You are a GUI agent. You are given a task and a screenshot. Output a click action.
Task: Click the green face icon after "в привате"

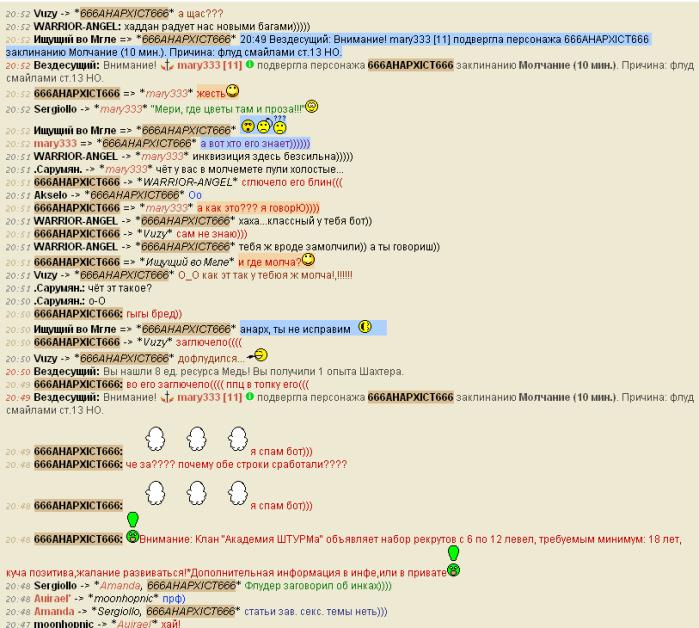(x=453, y=570)
